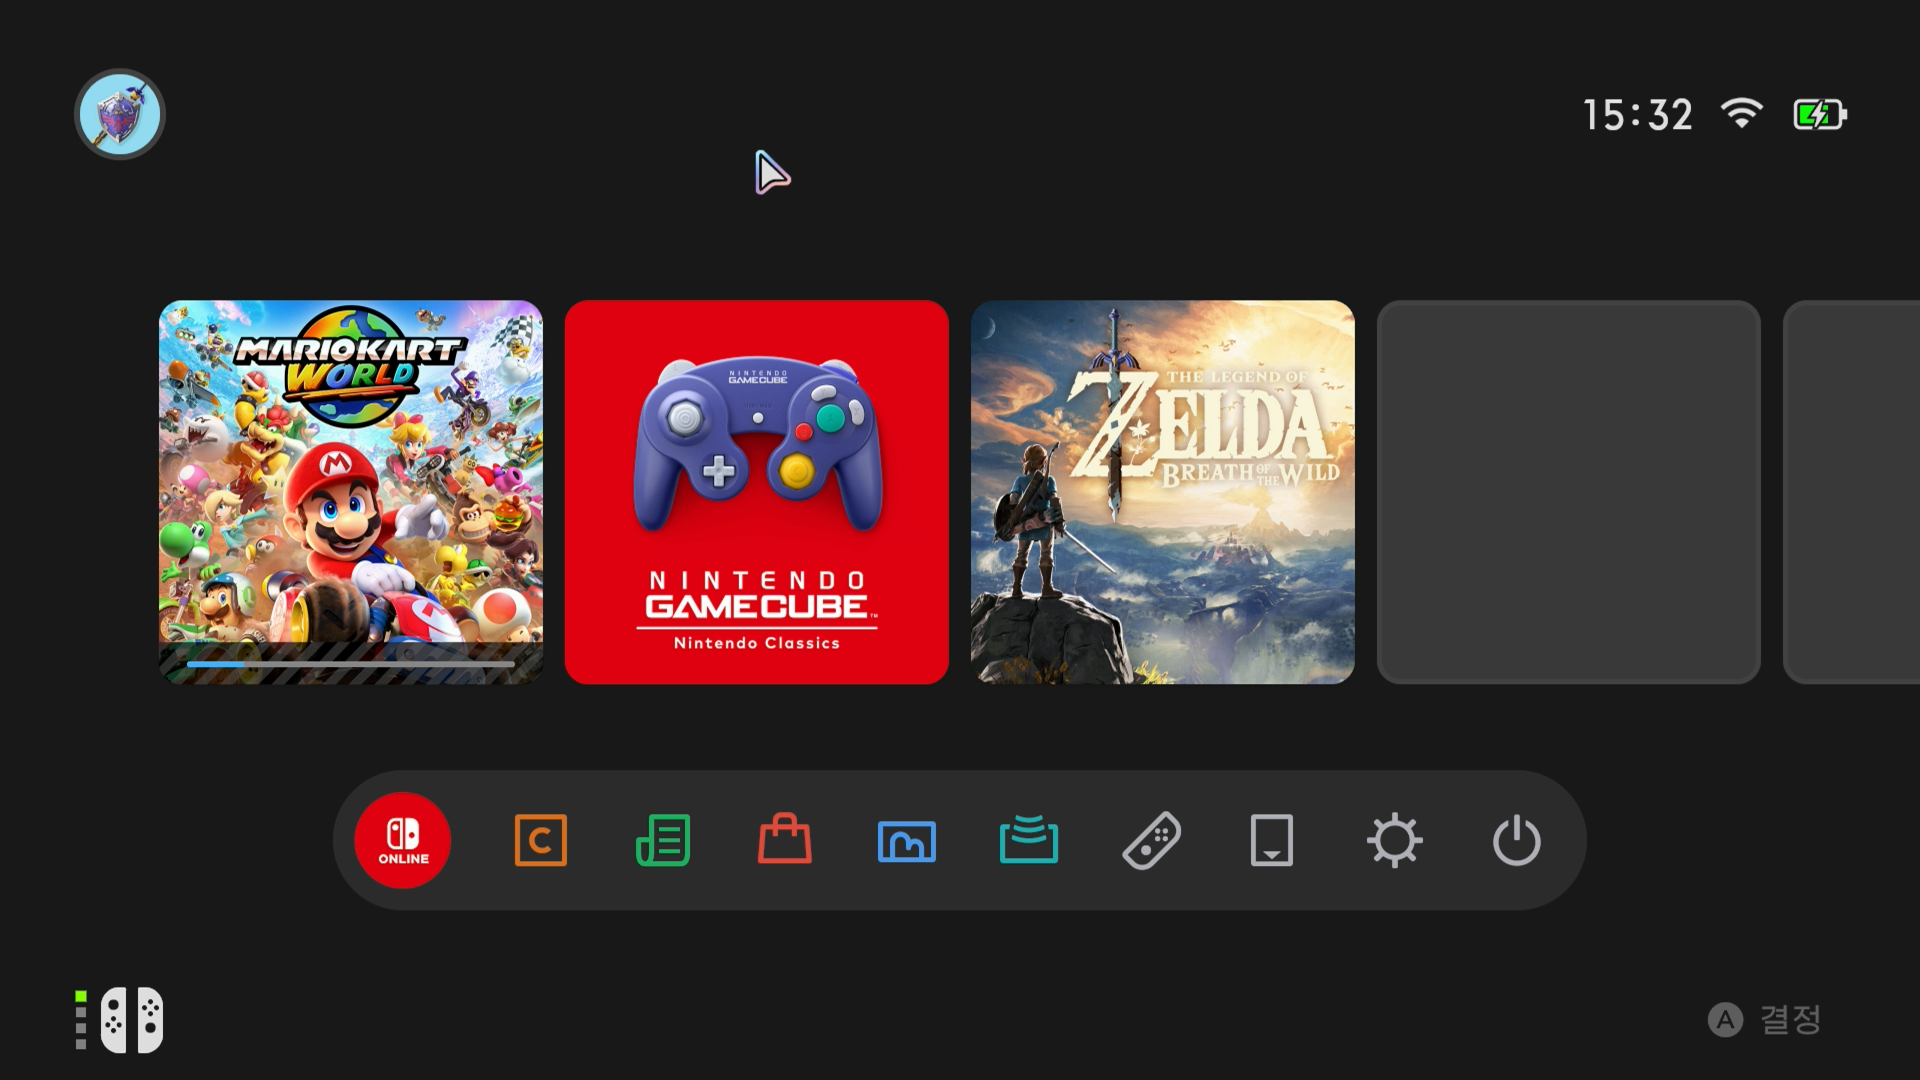This screenshot has width=1920, height=1080.
Task: Open the Album icon
Action: pos(907,841)
